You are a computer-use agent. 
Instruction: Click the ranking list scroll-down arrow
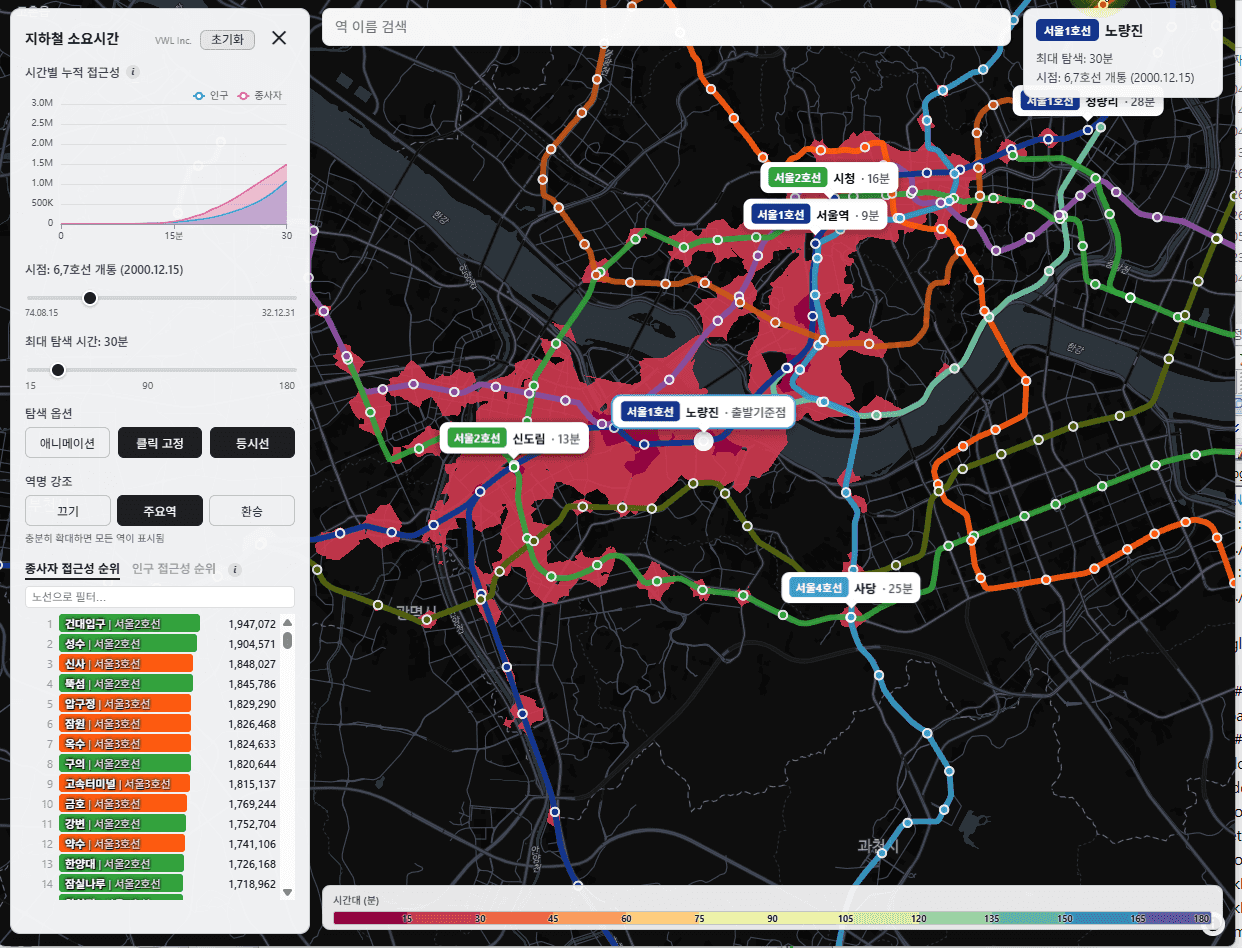288,891
